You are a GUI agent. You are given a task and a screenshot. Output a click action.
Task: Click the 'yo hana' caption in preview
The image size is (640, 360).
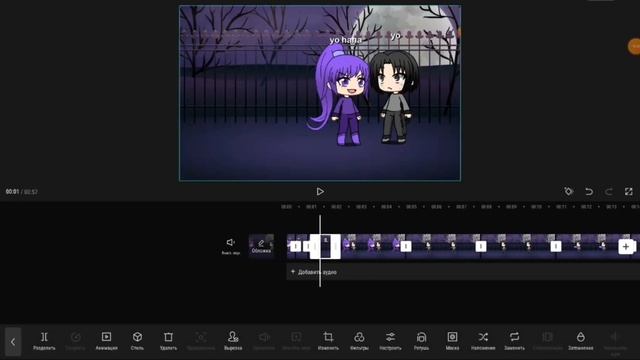pyautogui.click(x=346, y=40)
